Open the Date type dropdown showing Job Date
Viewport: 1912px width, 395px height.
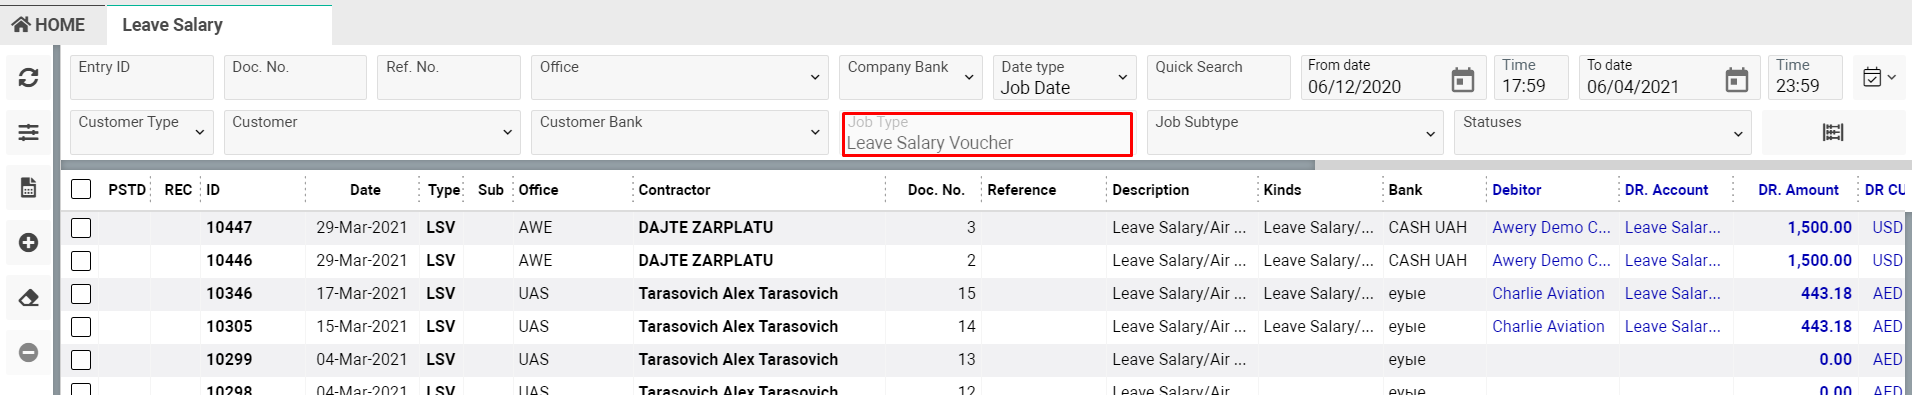[1064, 77]
